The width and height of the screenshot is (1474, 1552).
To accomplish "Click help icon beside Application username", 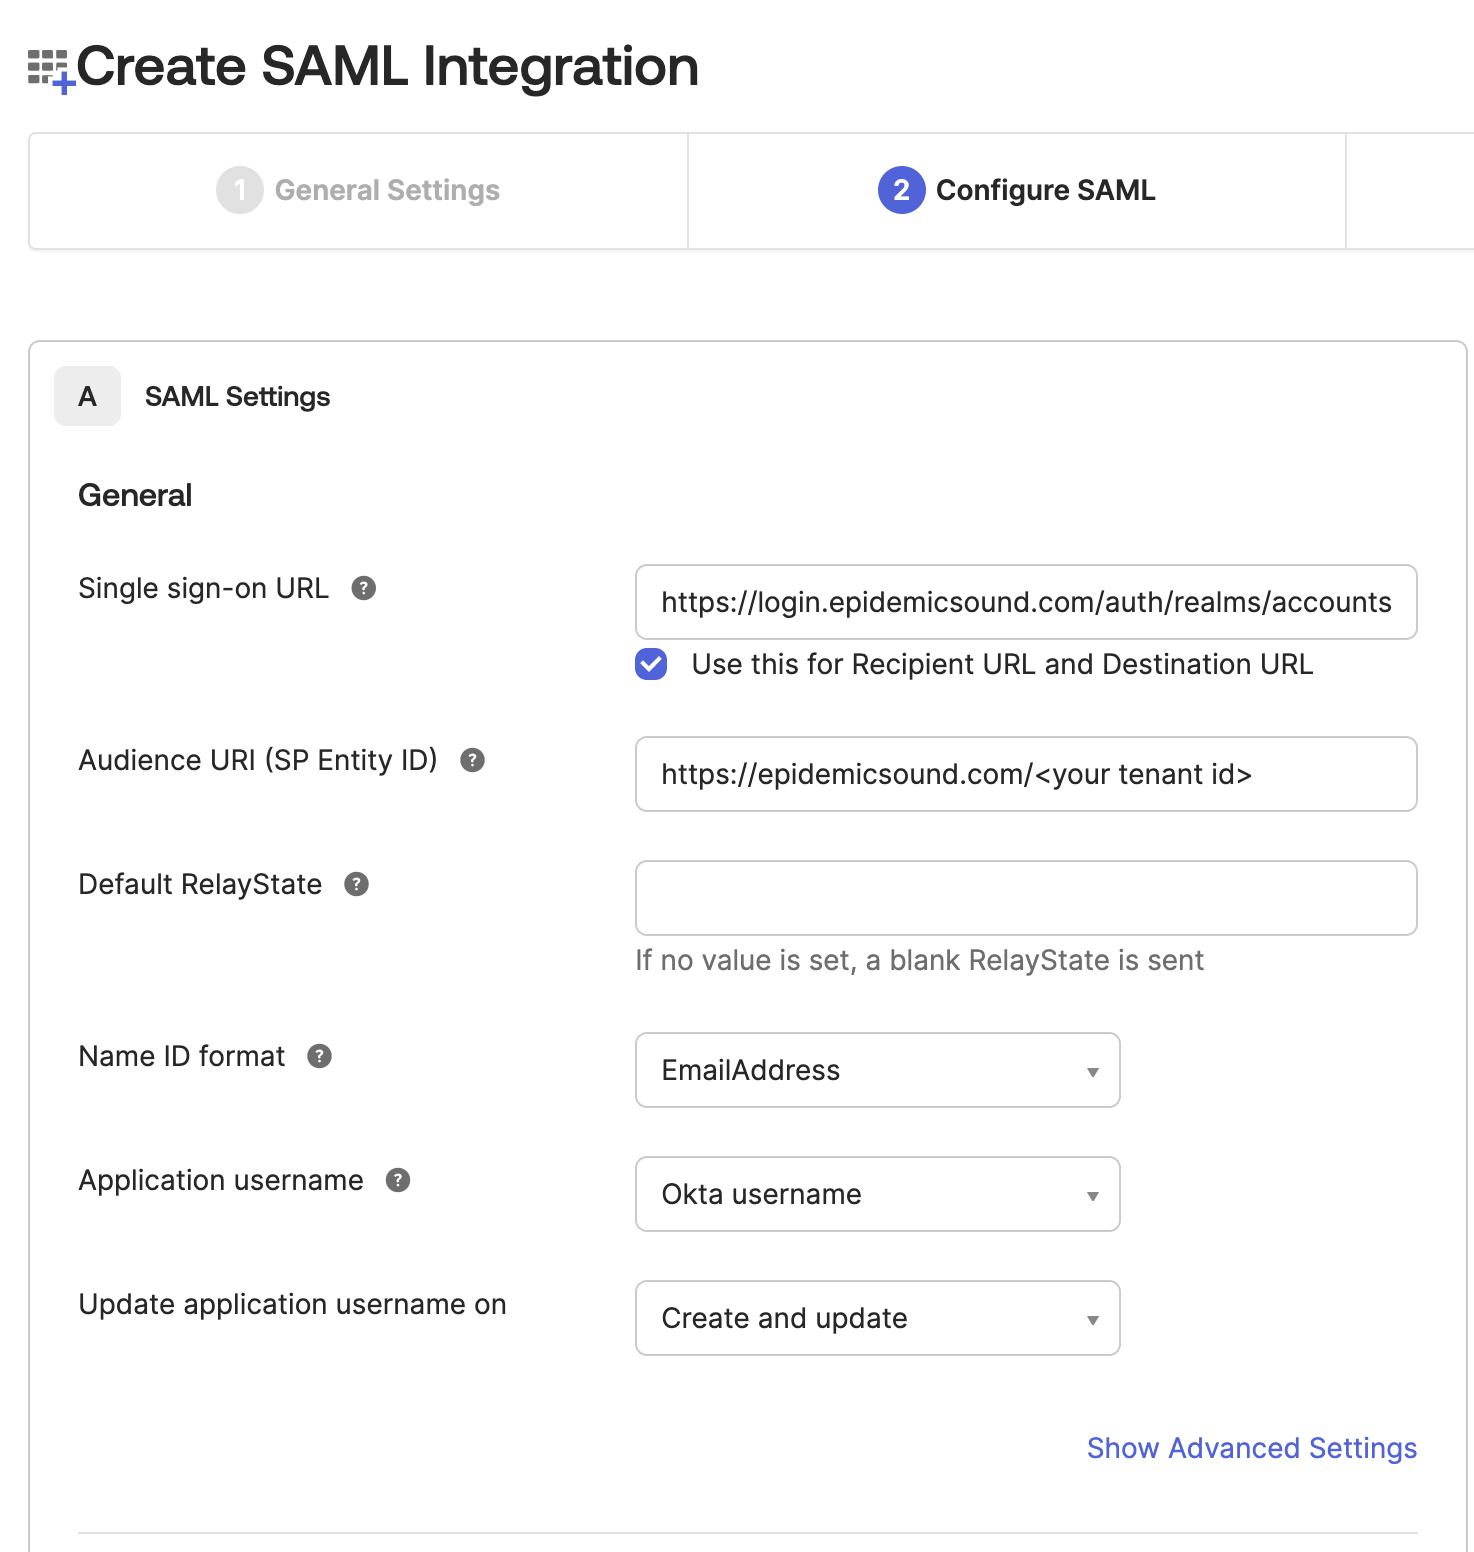I will click(398, 1180).
